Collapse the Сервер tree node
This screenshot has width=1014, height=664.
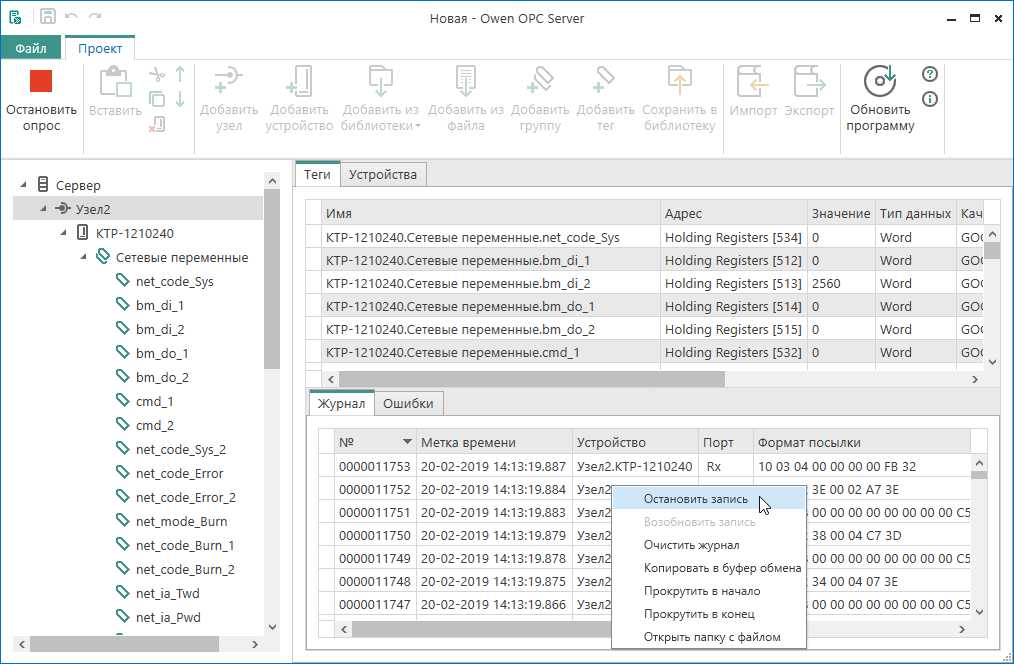tap(23, 185)
